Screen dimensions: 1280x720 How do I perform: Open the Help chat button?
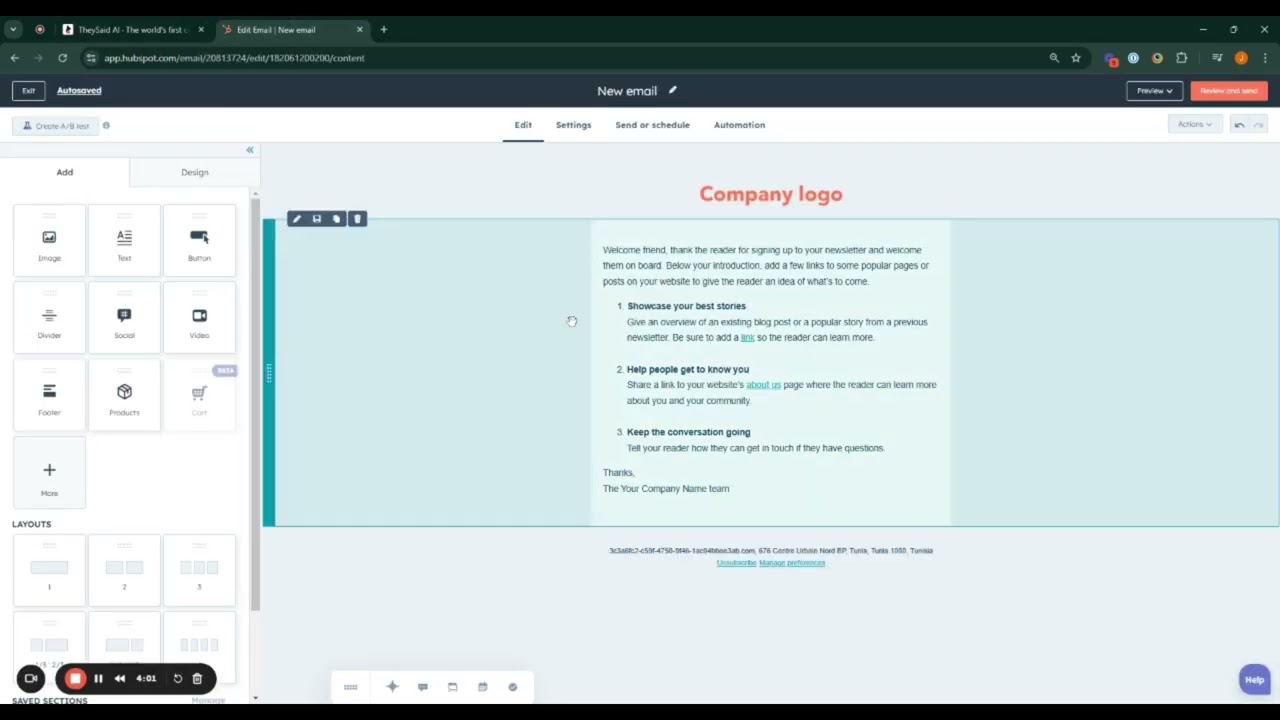1254,679
